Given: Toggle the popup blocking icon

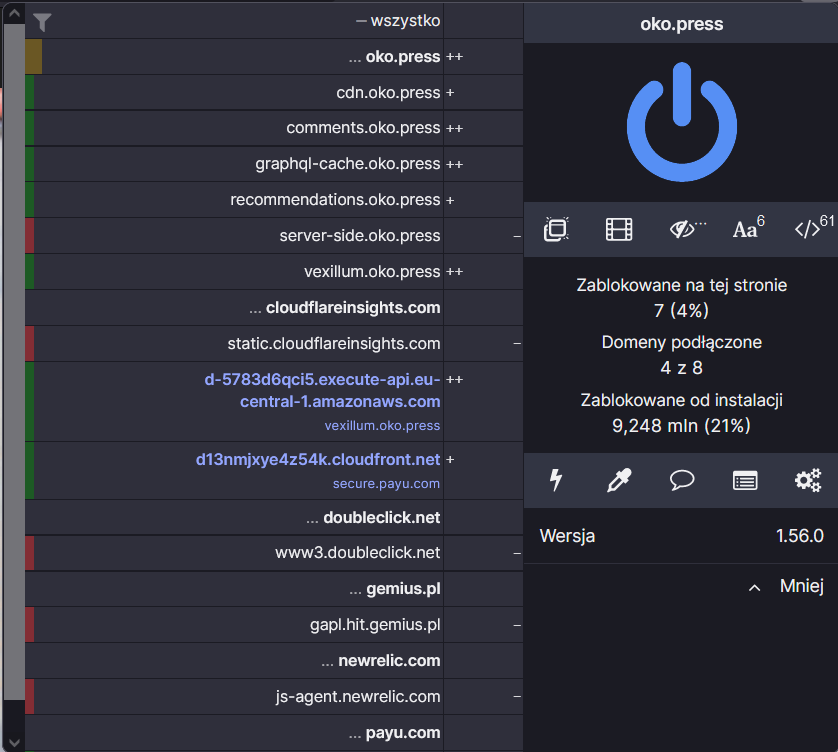Looking at the screenshot, I should click(x=556, y=229).
